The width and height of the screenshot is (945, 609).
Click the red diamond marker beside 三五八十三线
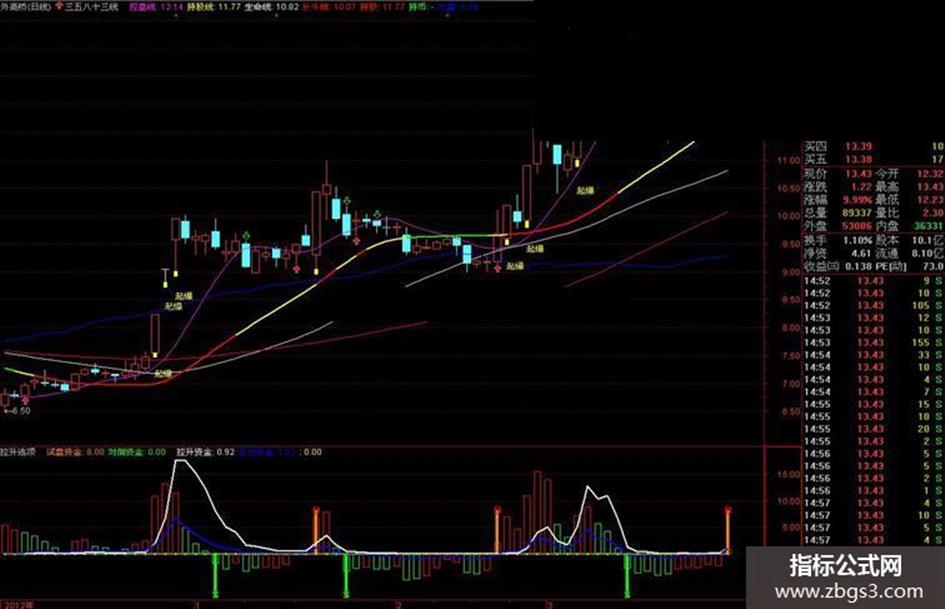coord(59,6)
